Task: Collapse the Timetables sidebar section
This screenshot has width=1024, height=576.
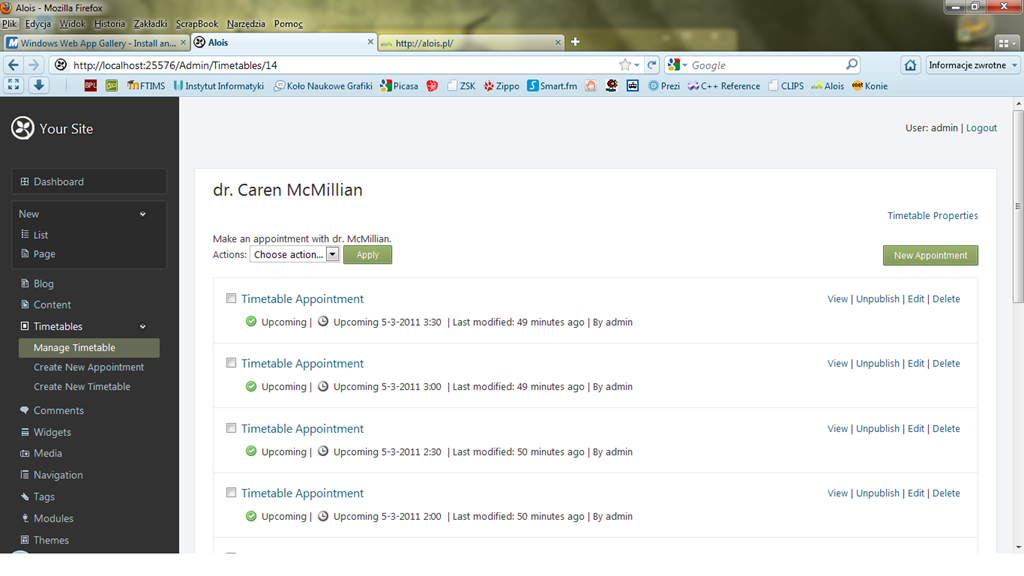Action: [x=142, y=327]
